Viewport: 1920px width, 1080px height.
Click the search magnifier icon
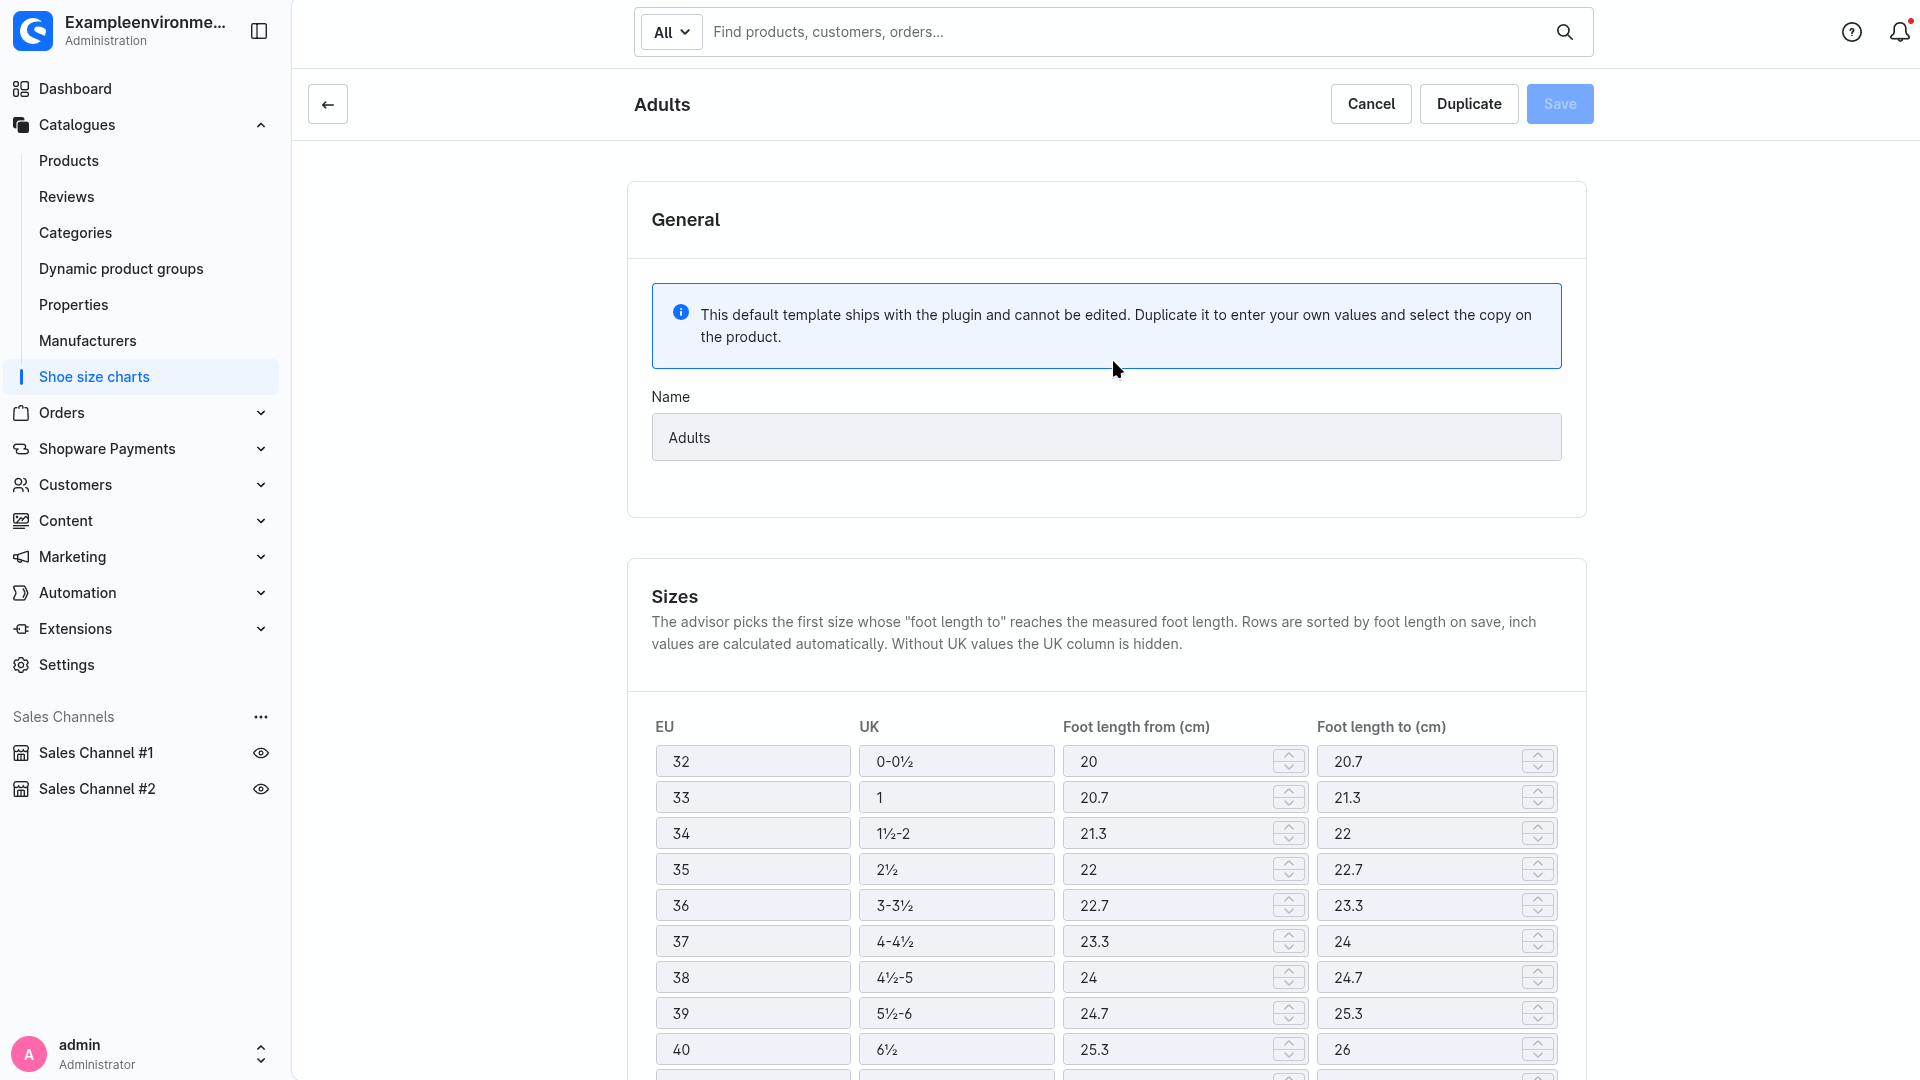click(1565, 32)
